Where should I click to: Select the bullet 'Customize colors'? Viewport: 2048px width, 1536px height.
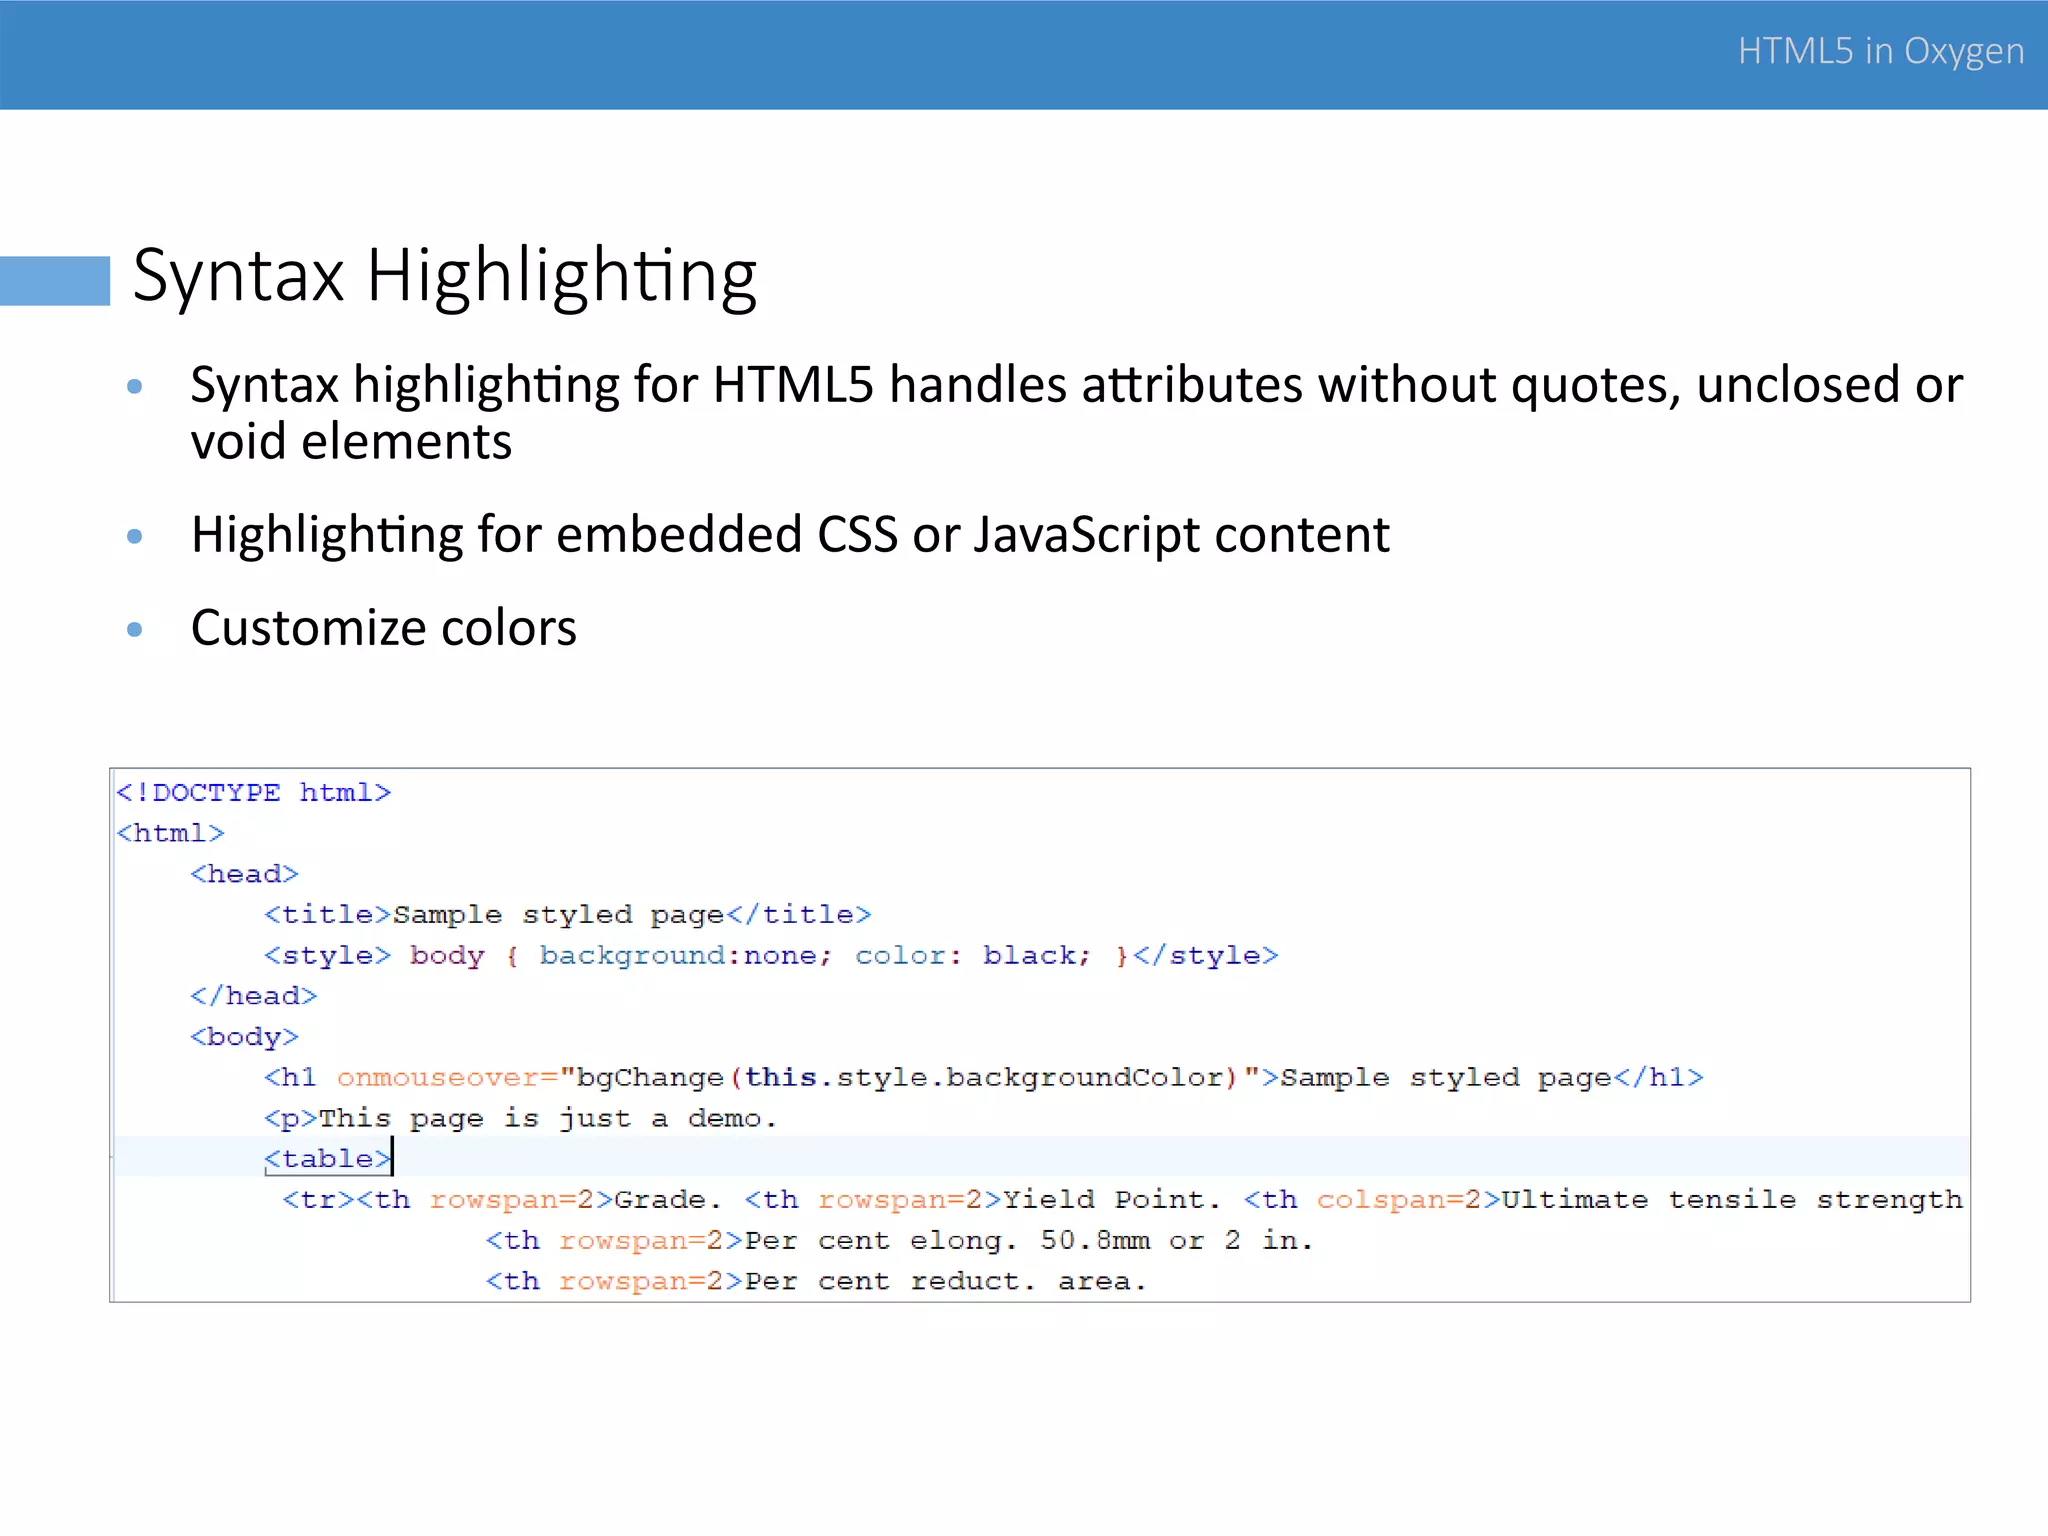(384, 628)
